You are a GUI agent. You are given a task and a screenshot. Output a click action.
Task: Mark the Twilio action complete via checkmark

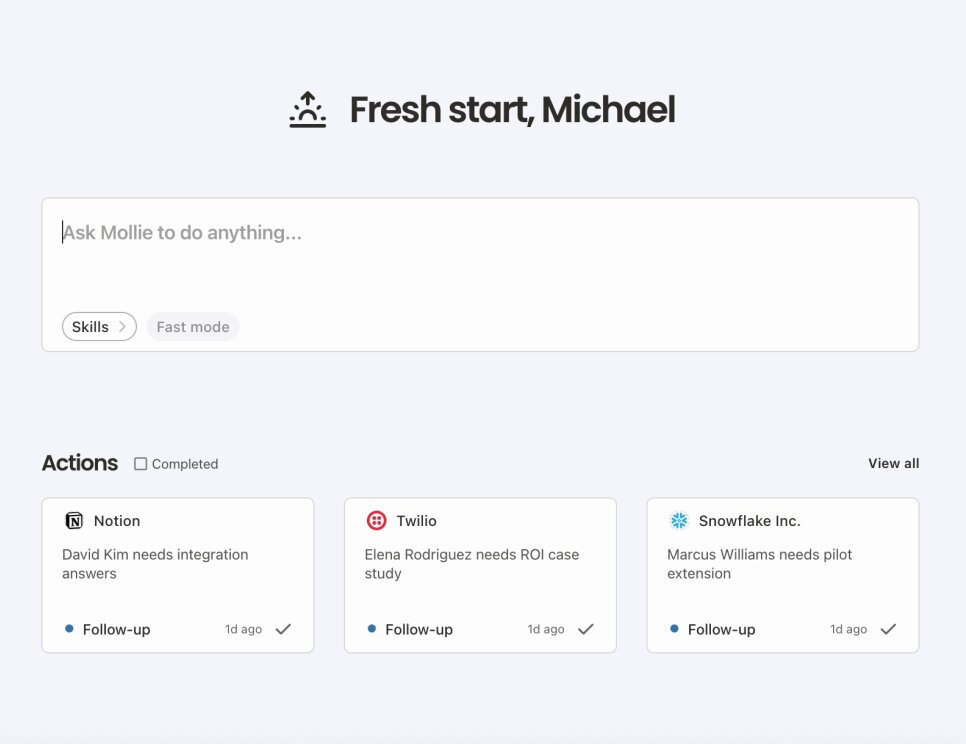[586, 629]
